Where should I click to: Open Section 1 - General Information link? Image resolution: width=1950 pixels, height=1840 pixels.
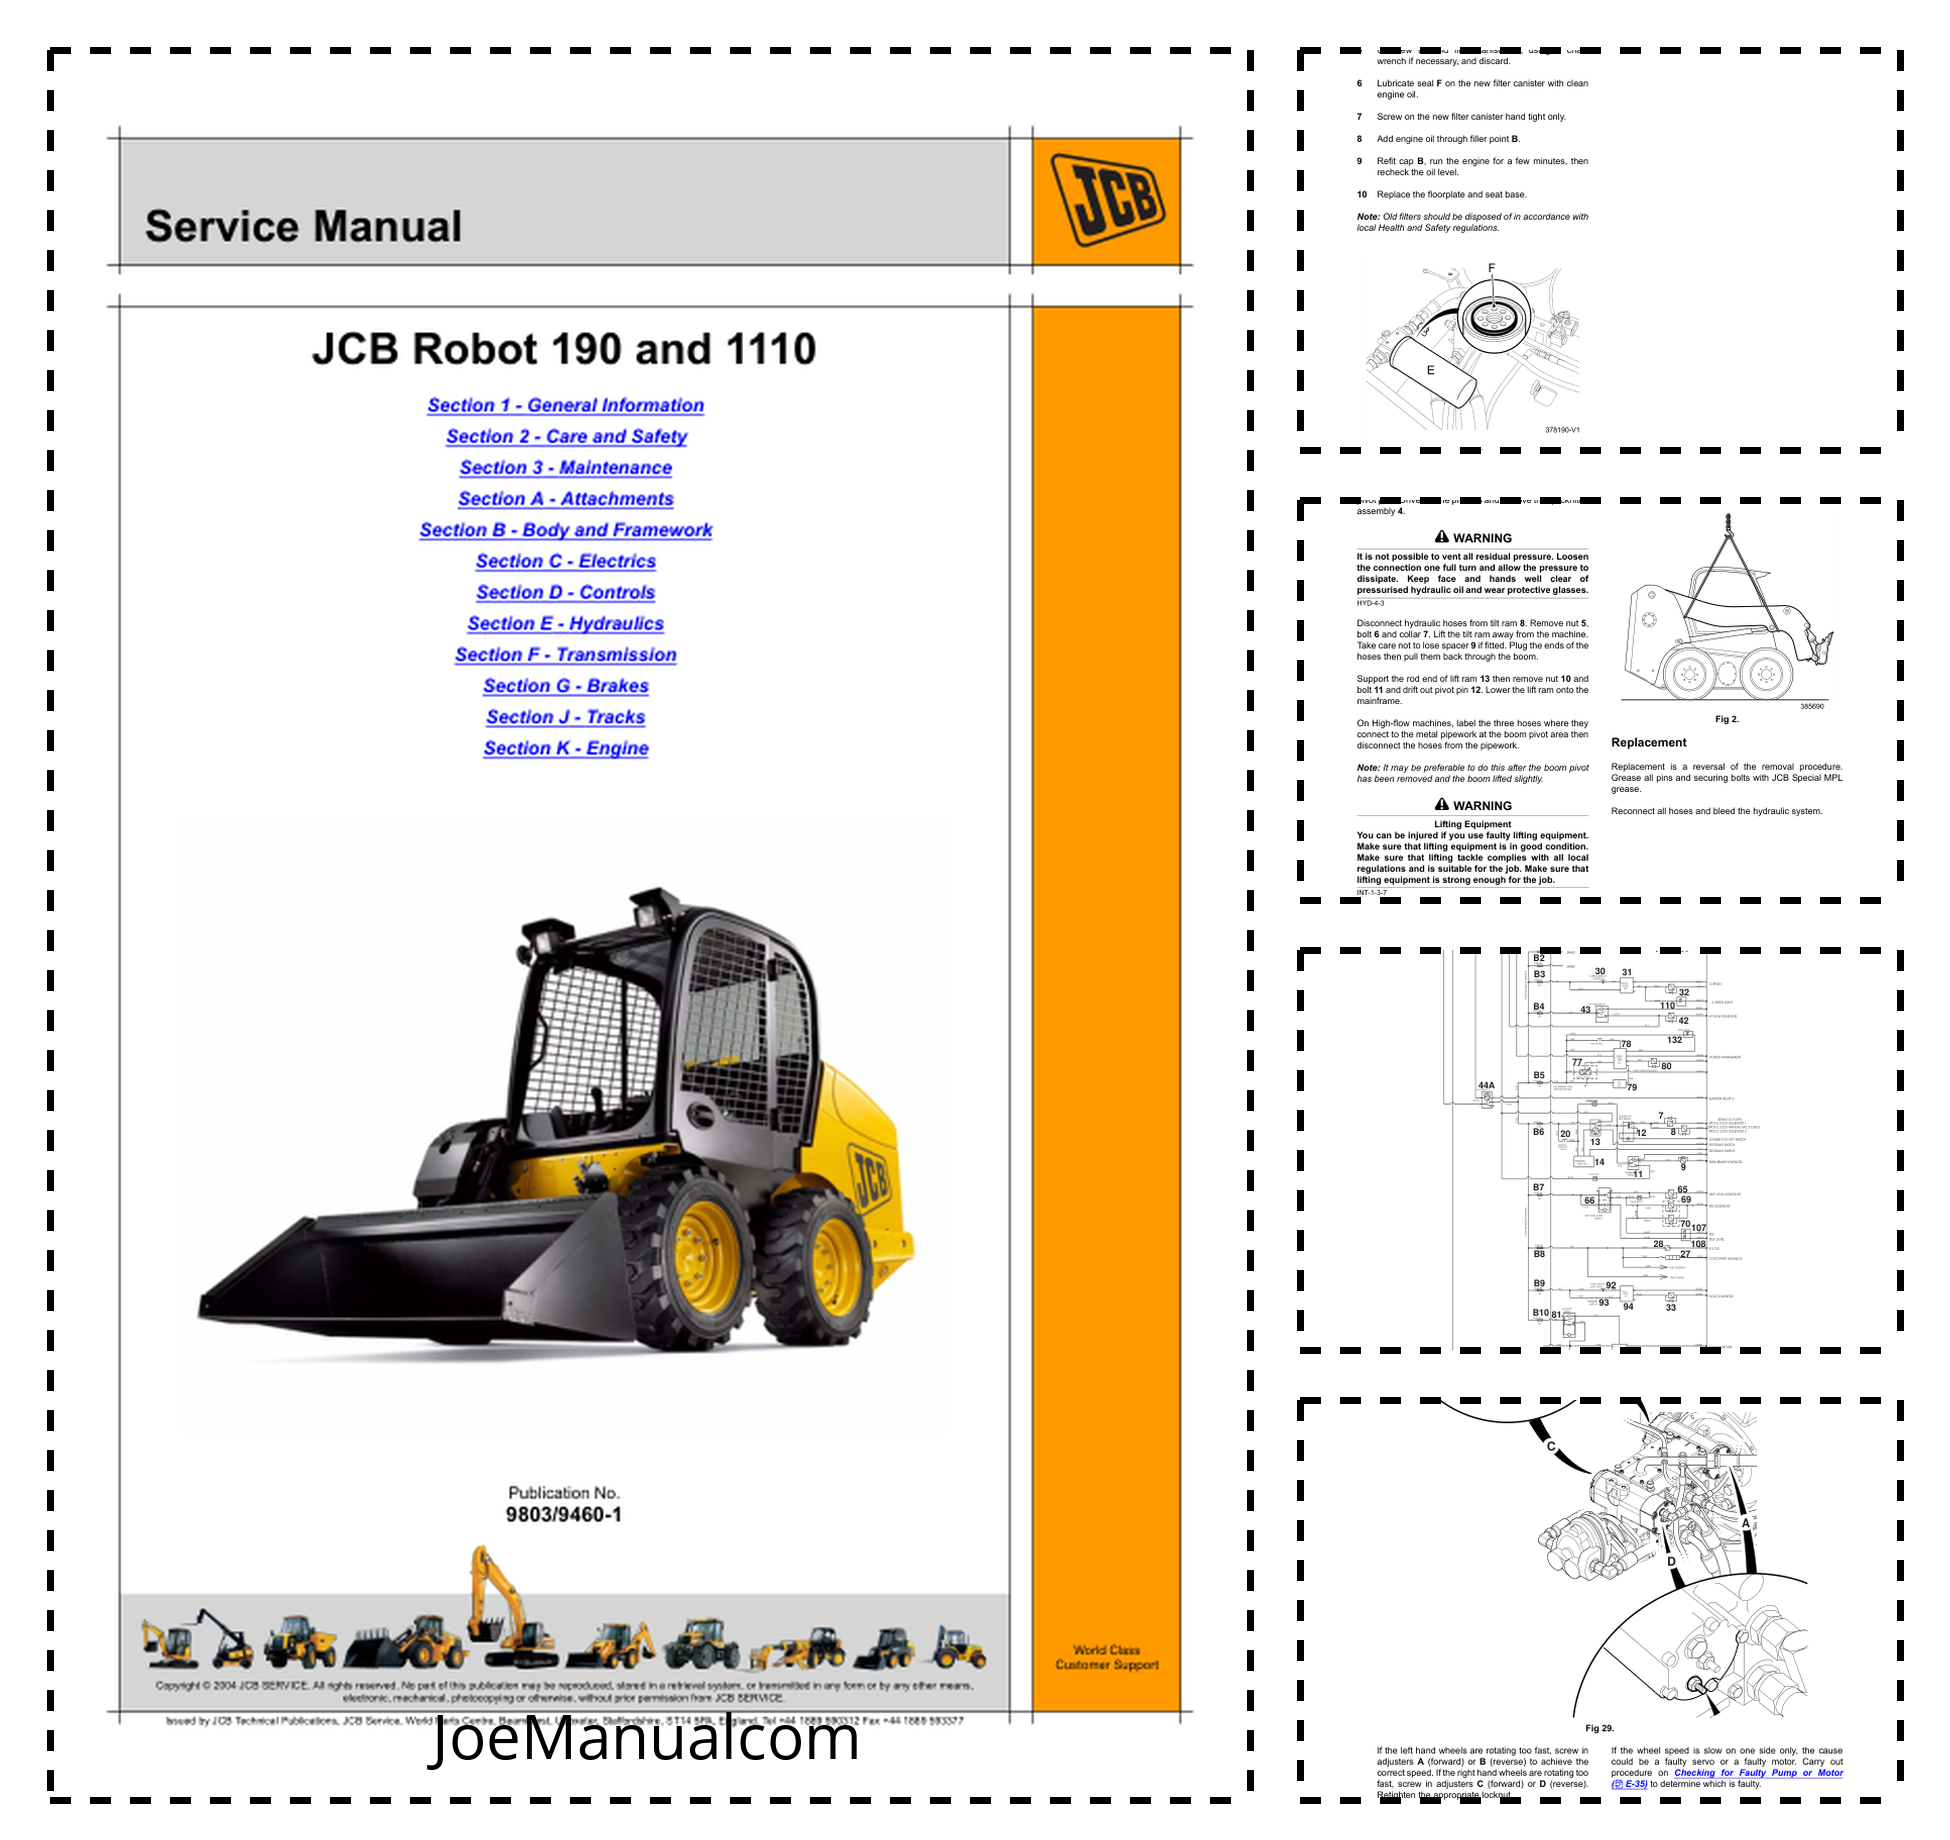tap(565, 406)
